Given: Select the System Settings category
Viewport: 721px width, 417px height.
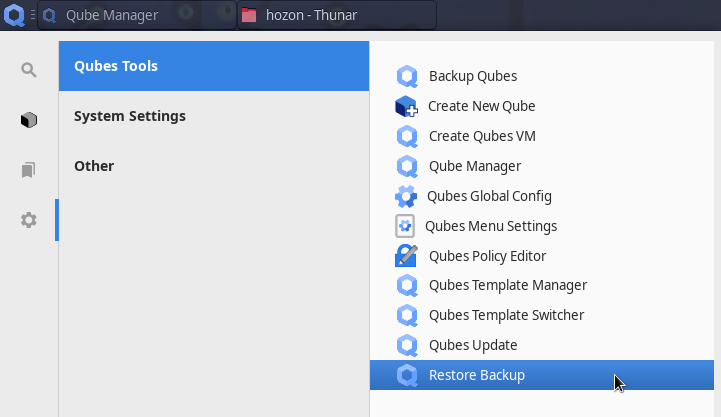Looking at the screenshot, I should coord(214,116).
